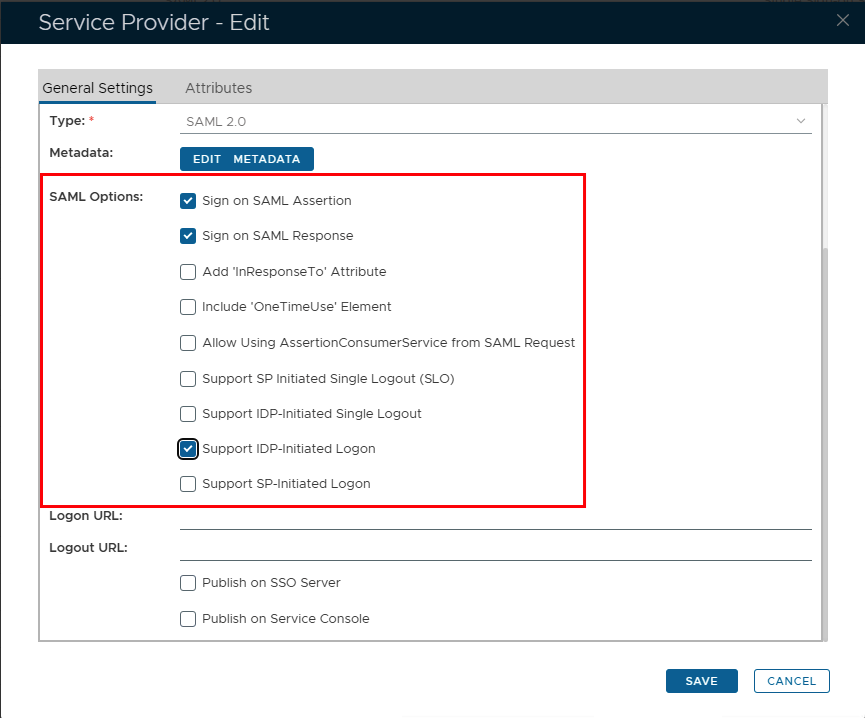The height and width of the screenshot is (718, 865).
Task: Select the General Settings tab
Action: point(97,88)
